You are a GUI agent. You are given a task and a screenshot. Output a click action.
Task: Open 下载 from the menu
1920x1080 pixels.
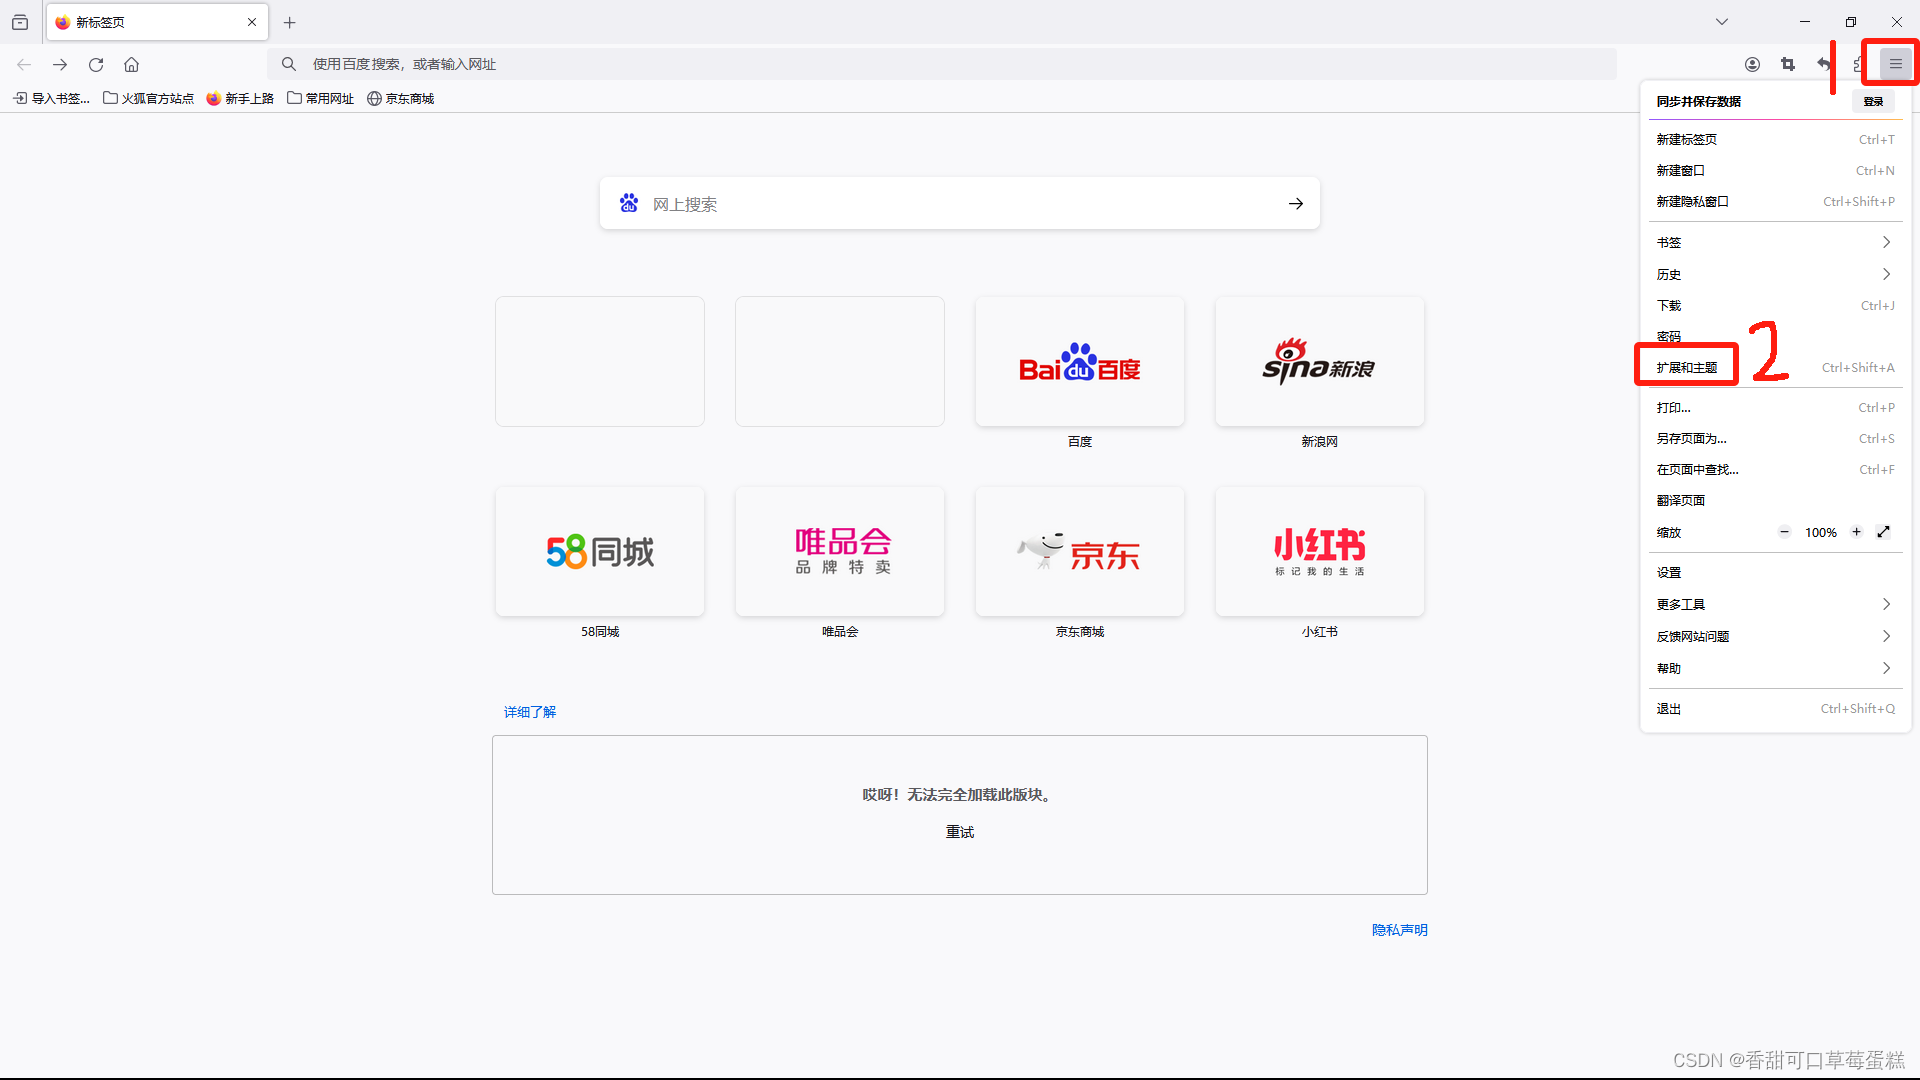[1775, 305]
